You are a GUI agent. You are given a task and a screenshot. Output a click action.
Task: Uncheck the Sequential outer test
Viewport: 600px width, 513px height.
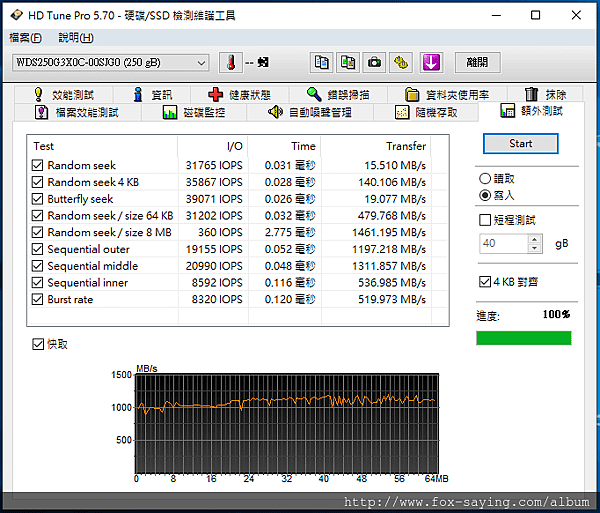tap(37, 249)
